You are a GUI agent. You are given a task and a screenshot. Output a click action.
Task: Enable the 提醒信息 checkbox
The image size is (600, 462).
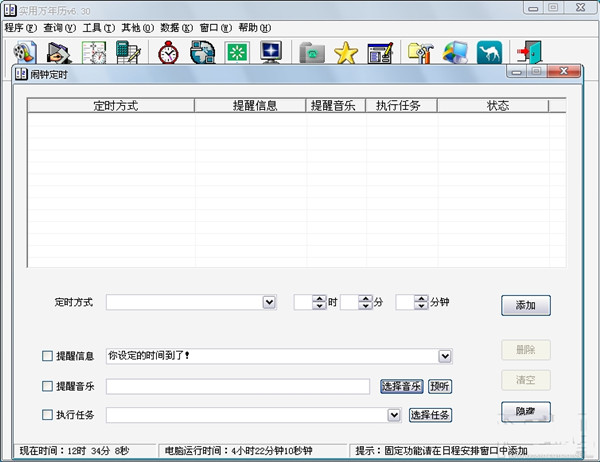click(47, 356)
